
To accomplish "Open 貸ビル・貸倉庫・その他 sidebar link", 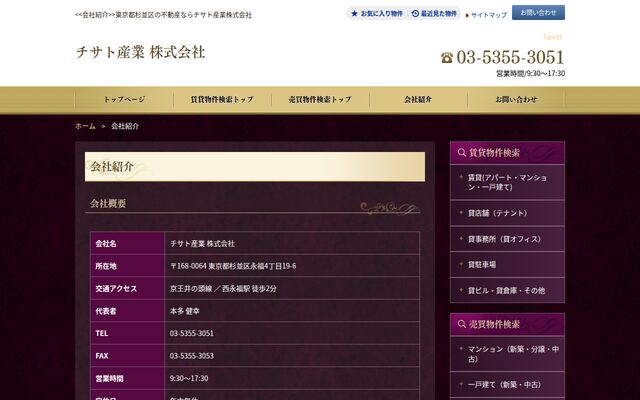I will (x=507, y=291).
